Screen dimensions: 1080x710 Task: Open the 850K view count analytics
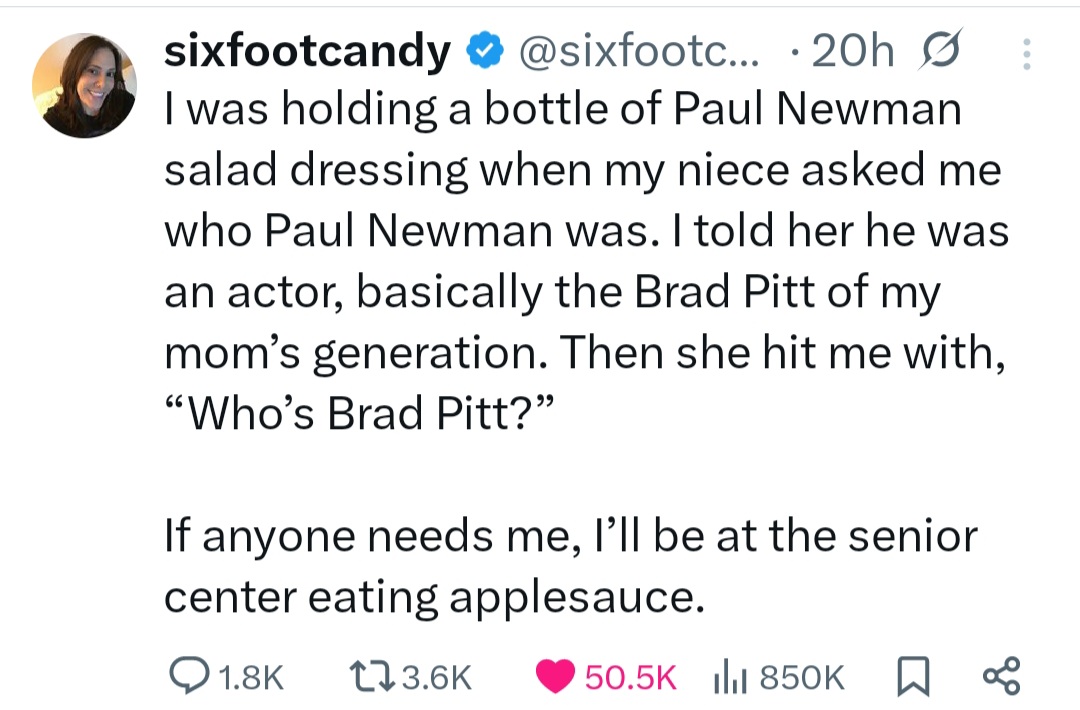click(x=802, y=678)
